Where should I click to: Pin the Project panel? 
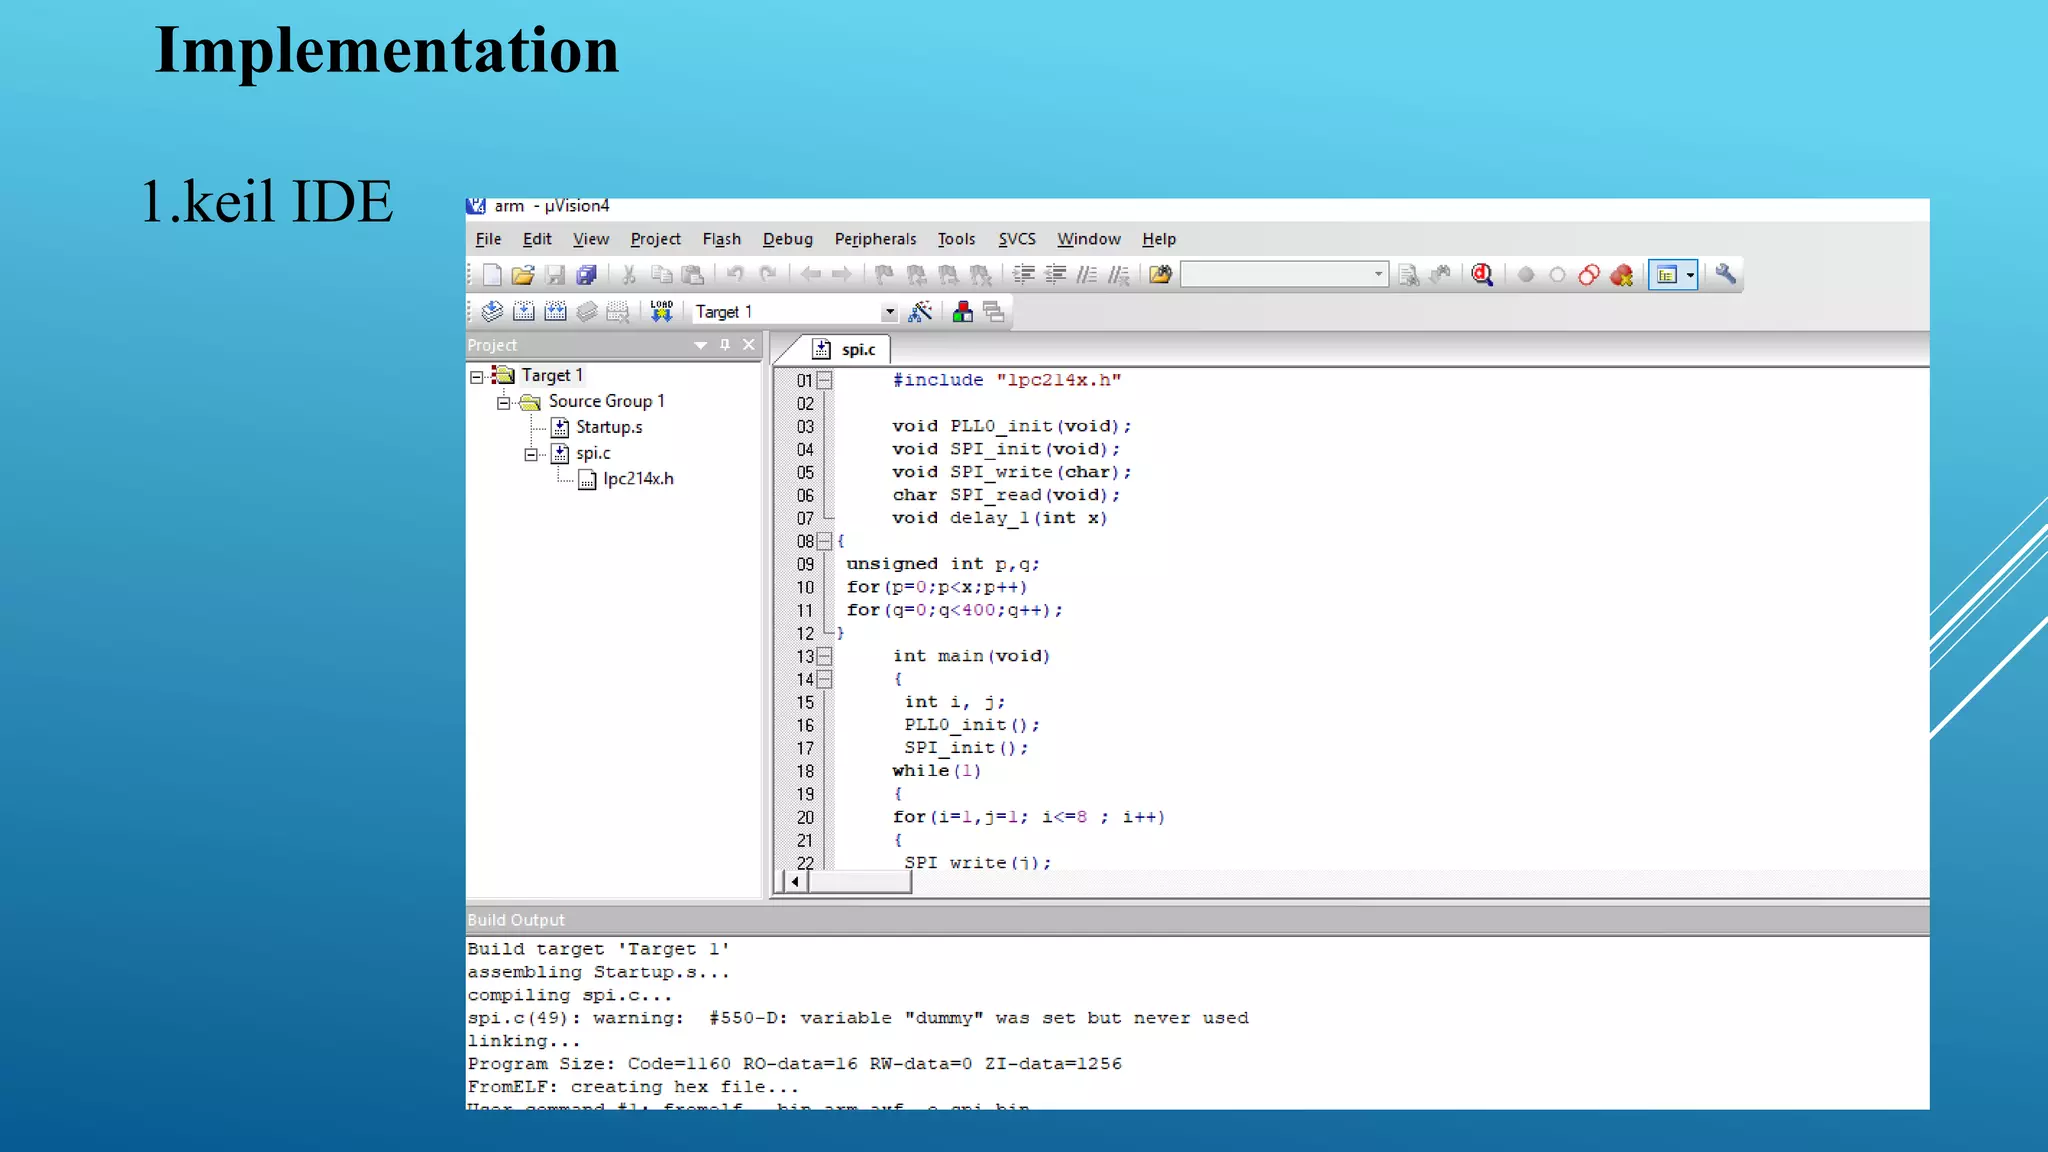point(725,345)
